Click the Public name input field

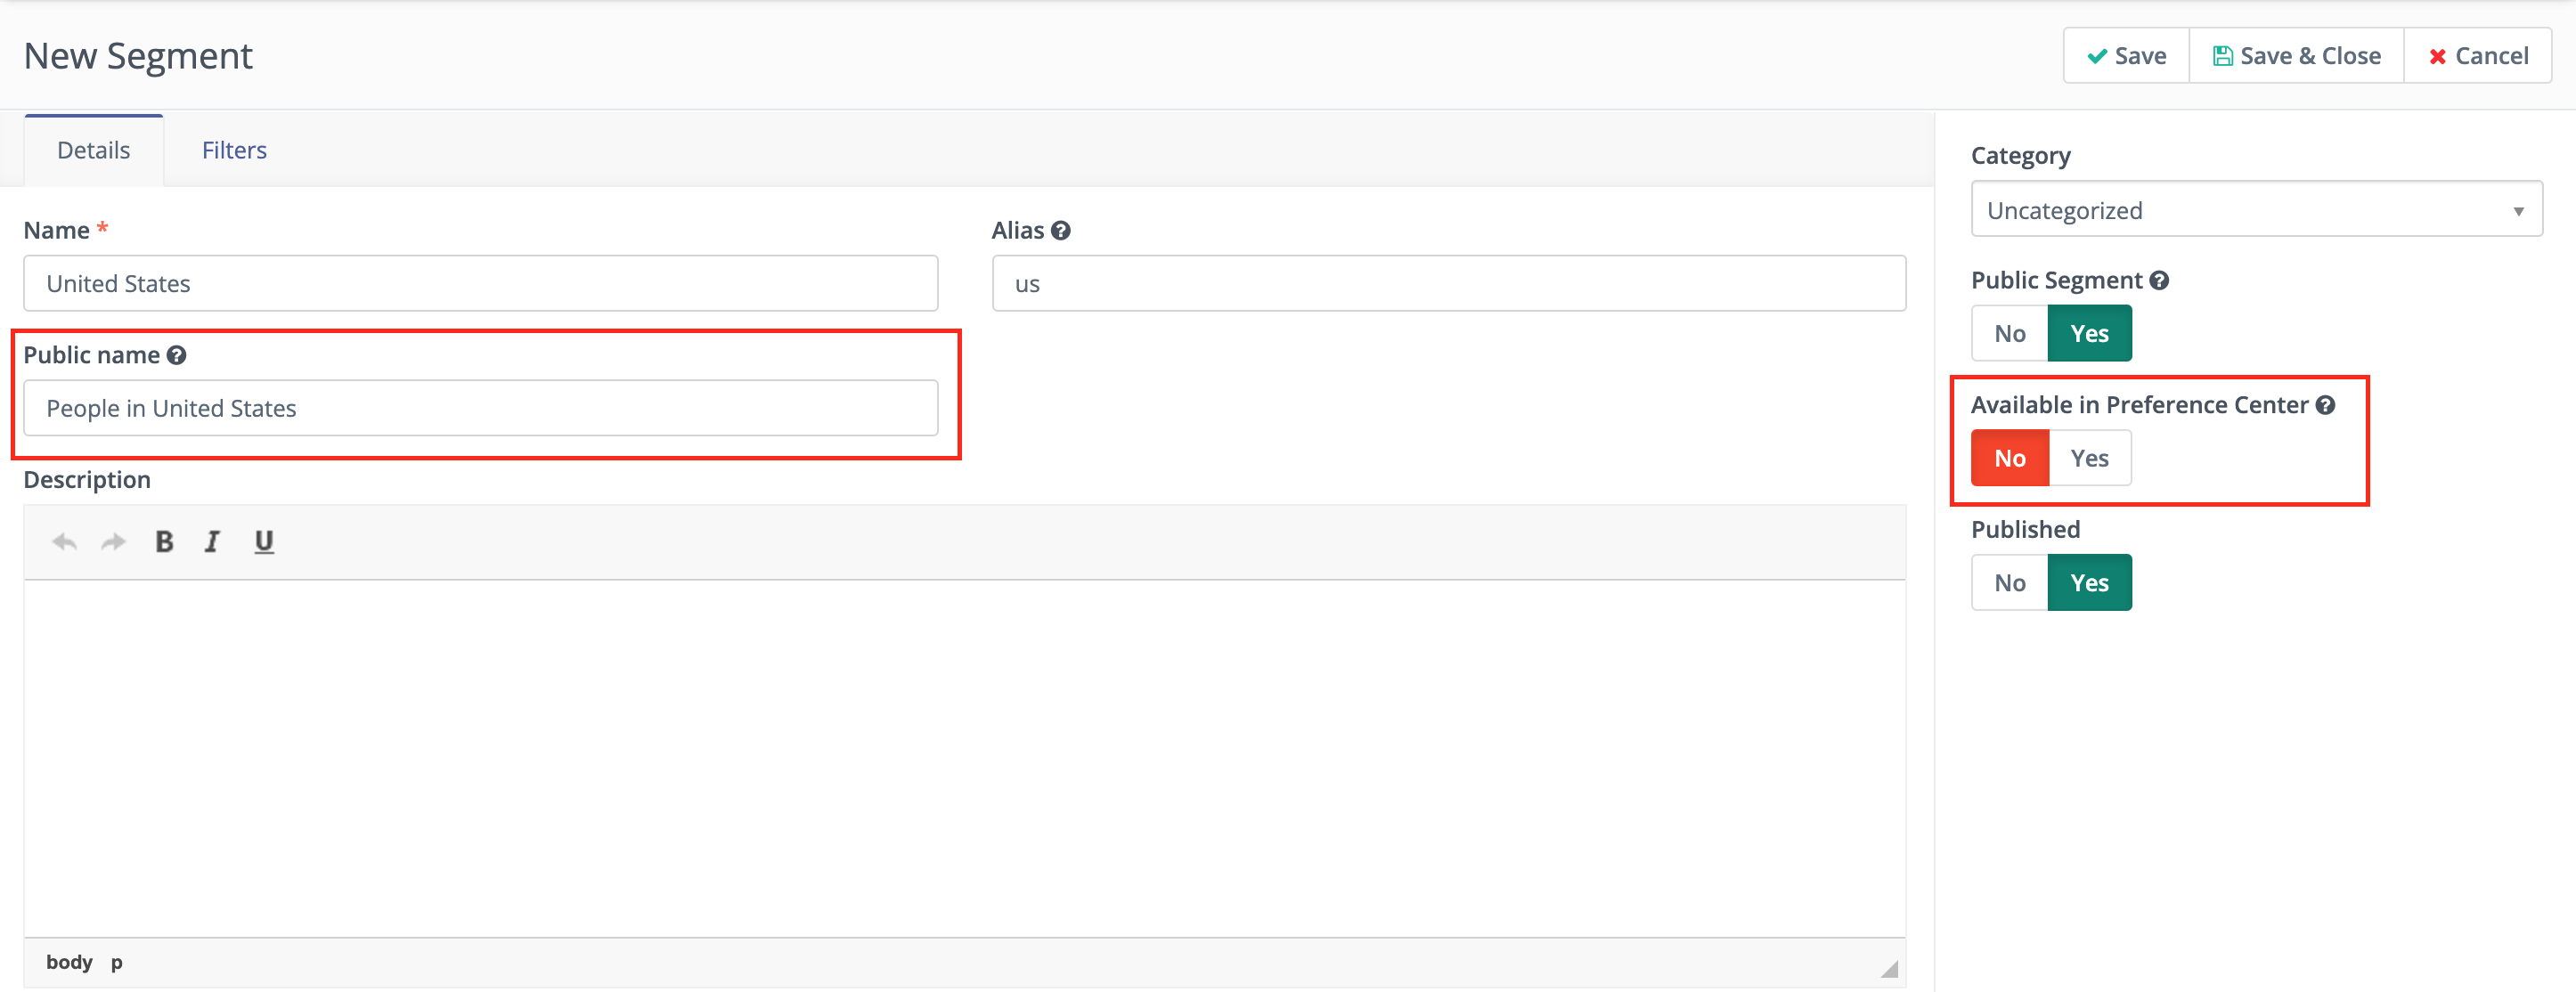(x=480, y=408)
